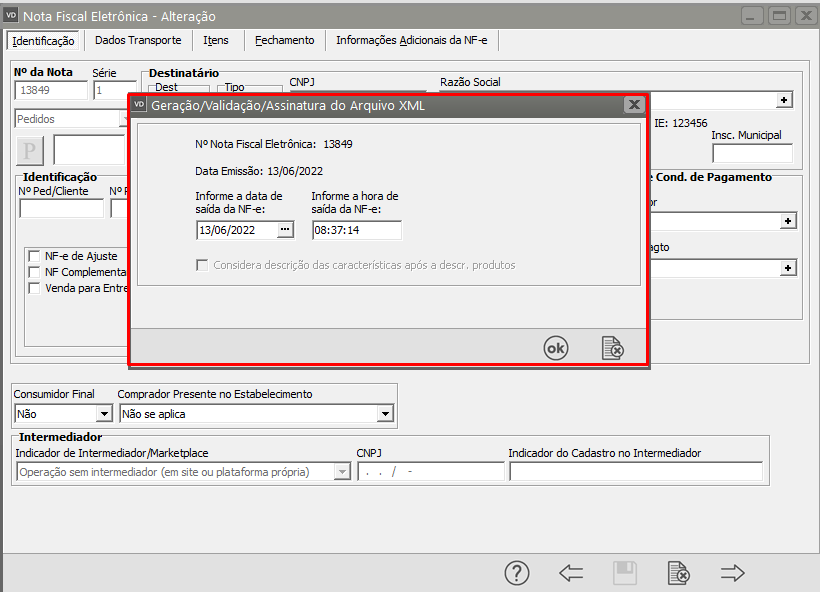Open the help question mark icon
Viewport: 820px width, 592px height.
pos(516,573)
